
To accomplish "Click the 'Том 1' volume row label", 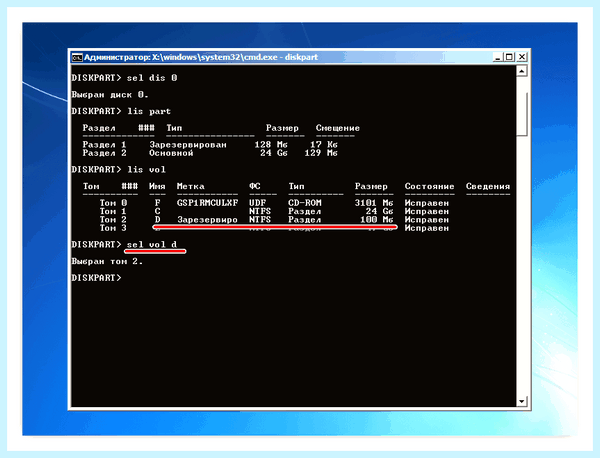I will point(113,211).
